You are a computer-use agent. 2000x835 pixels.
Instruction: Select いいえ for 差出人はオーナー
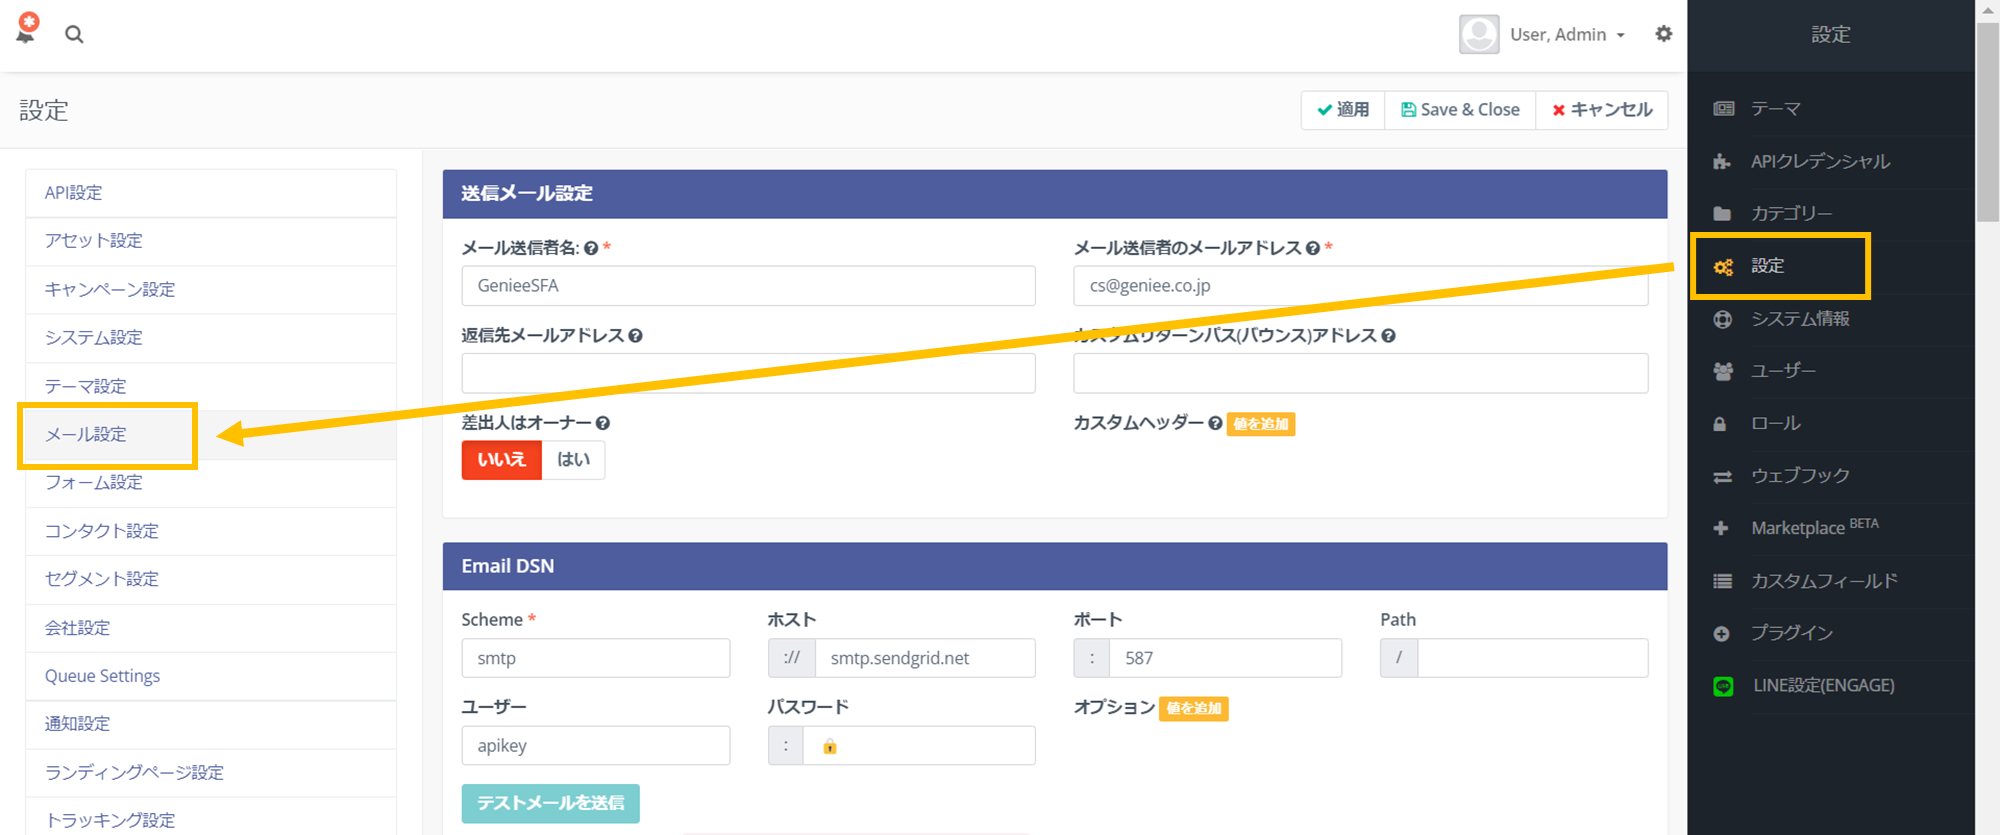(x=501, y=460)
